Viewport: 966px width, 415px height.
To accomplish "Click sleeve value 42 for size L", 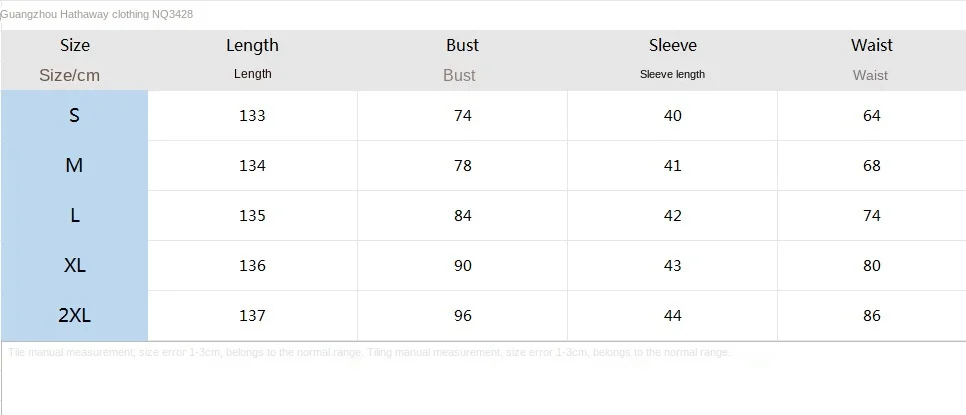I will [x=673, y=216].
